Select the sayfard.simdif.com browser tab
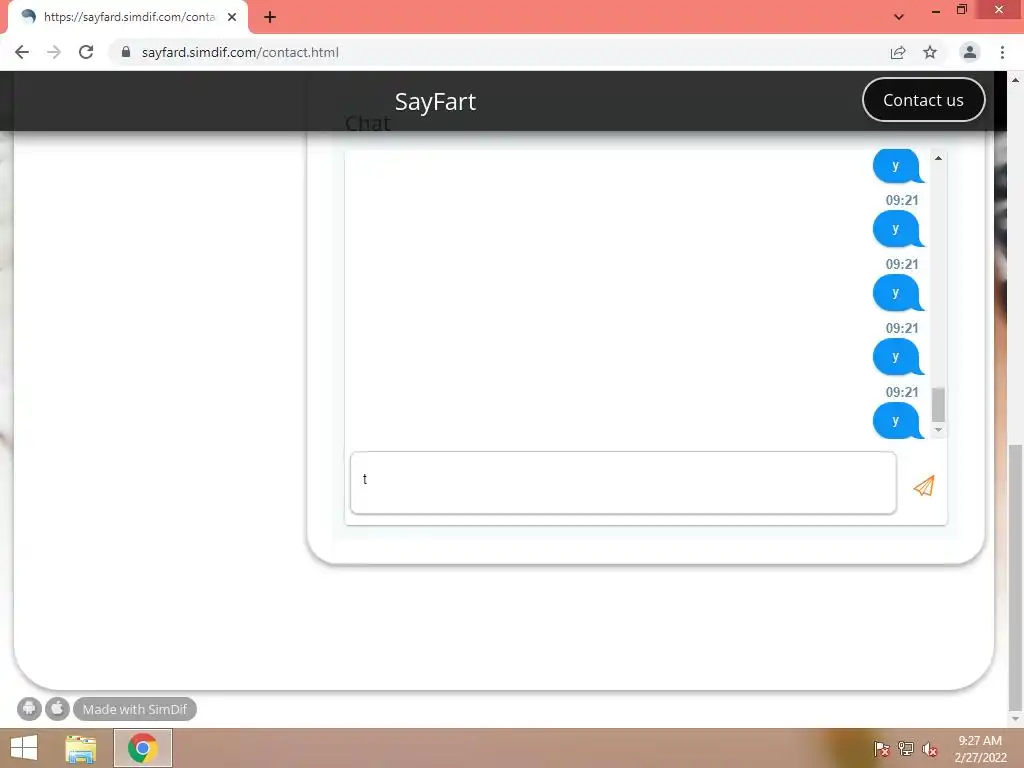The height and width of the screenshot is (768, 1024). [128, 17]
